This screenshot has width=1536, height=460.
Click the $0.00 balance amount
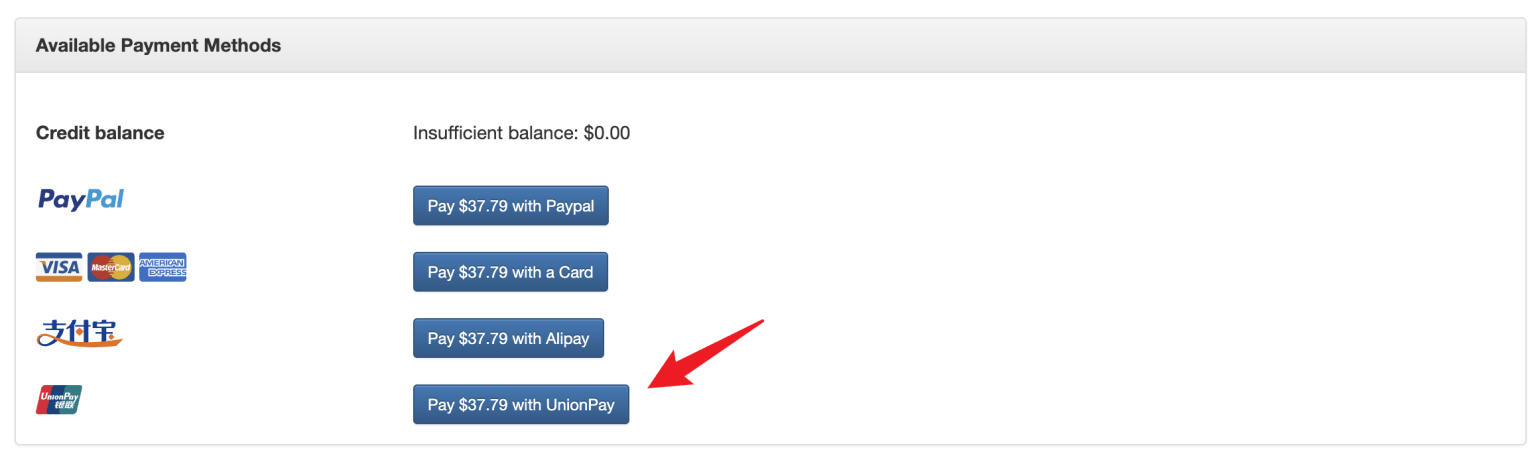click(607, 133)
